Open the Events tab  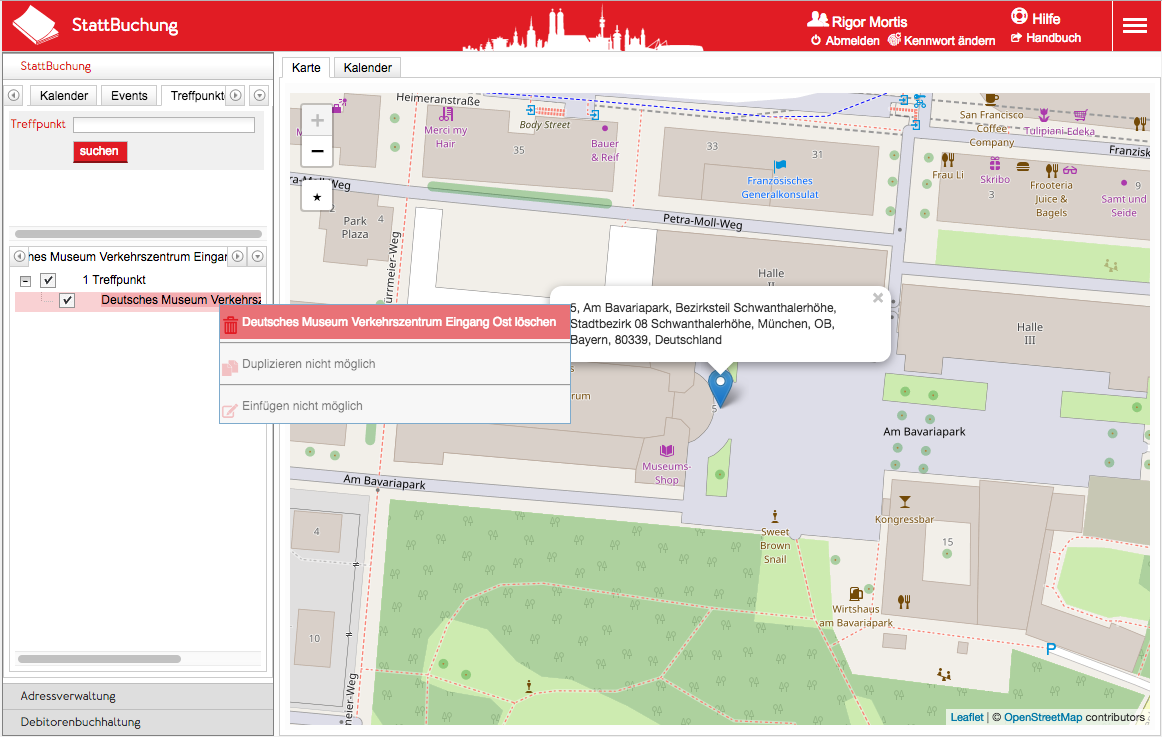coord(129,96)
